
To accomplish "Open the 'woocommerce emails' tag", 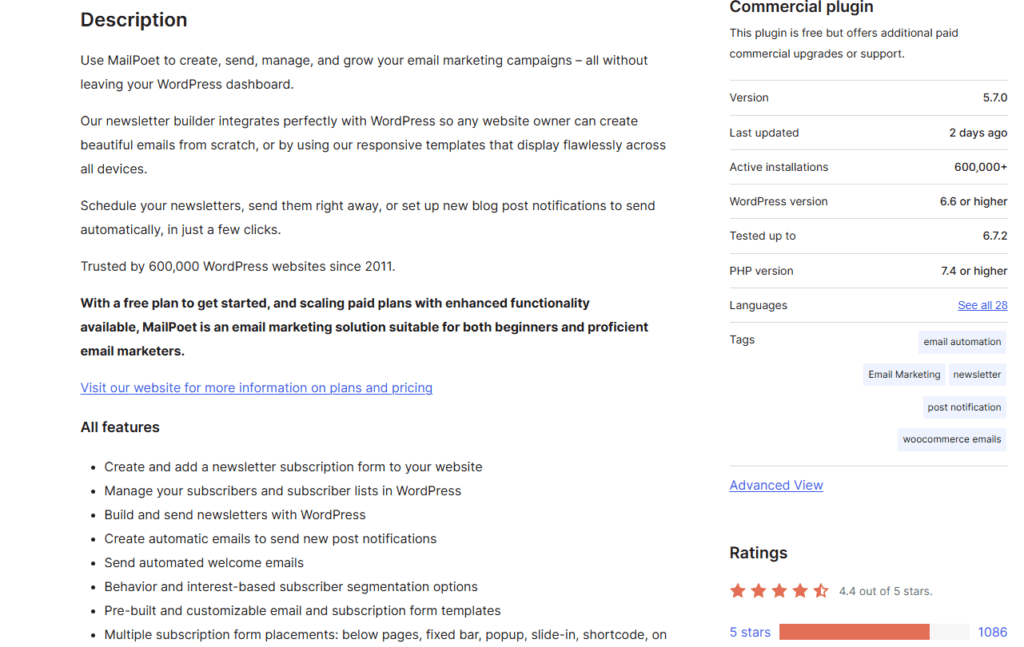I will pos(952,439).
